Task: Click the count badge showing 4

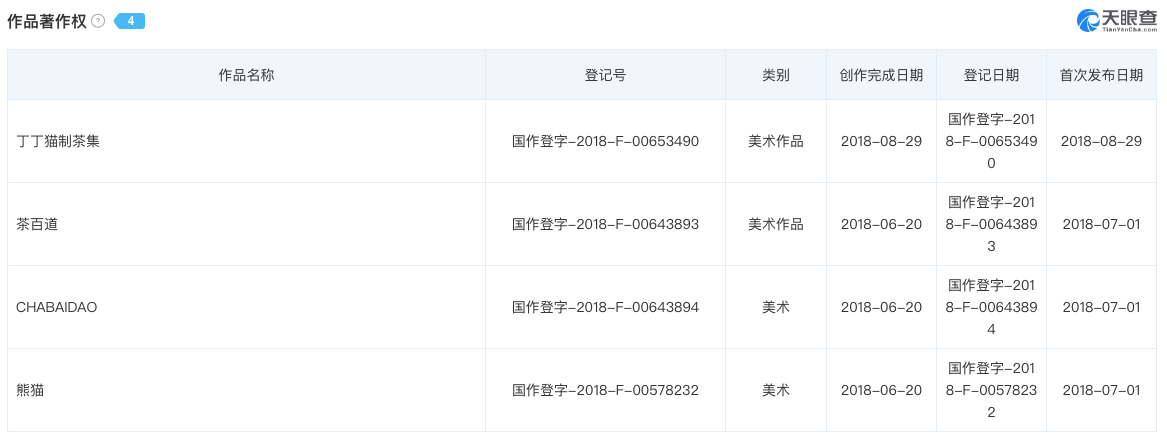Action: tap(130, 21)
